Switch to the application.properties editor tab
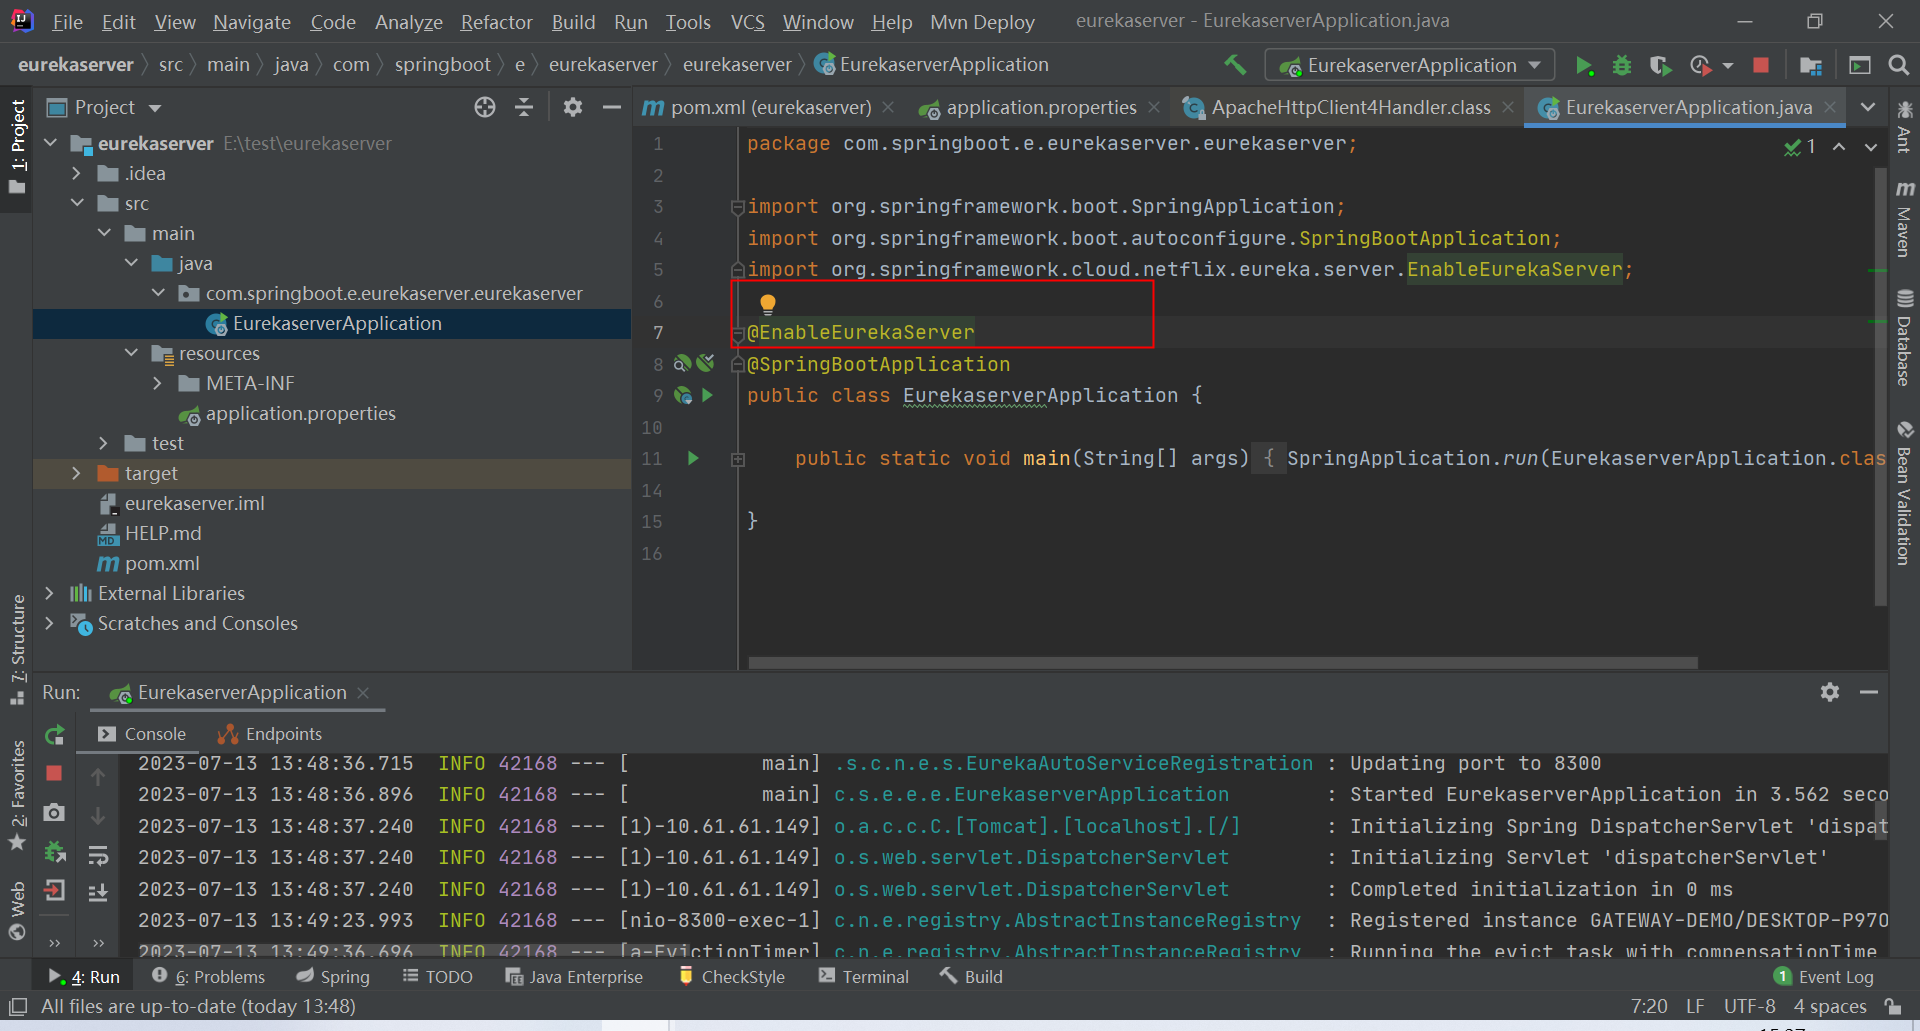The height and width of the screenshot is (1031, 1920). tap(1040, 107)
